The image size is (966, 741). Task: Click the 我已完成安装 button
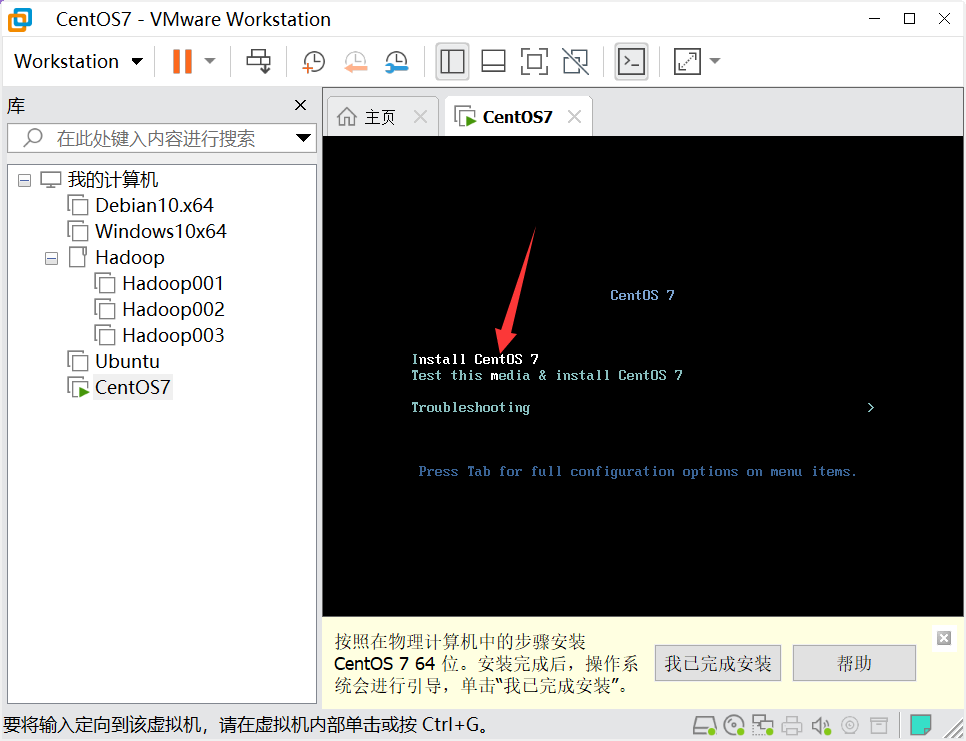click(718, 663)
